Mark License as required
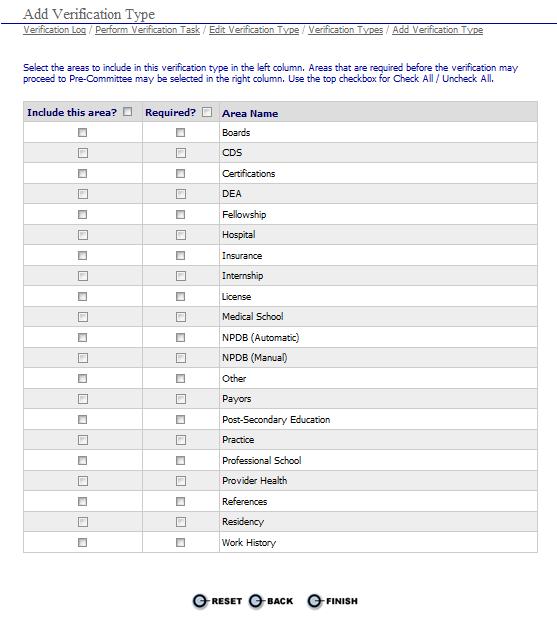This screenshot has width=557, height=617. click(181, 296)
